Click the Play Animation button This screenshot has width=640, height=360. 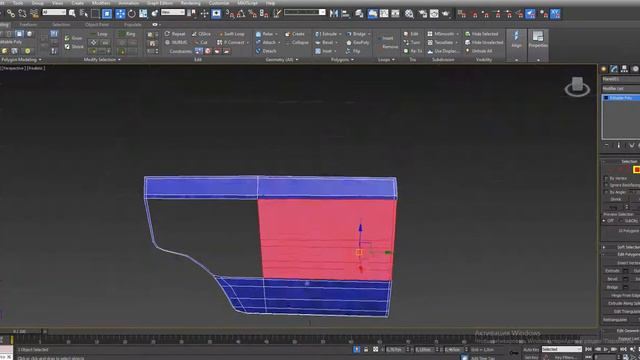tap(606, 349)
